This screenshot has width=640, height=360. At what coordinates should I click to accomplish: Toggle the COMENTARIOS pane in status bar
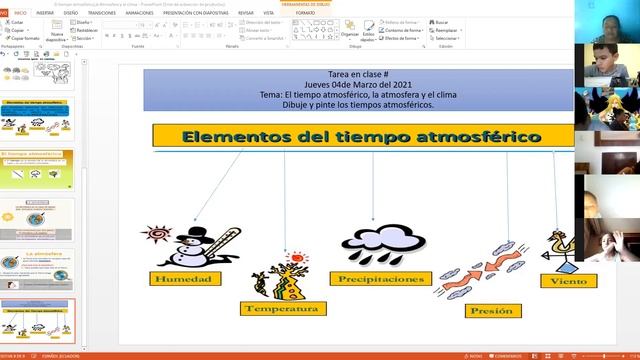(505, 356)
